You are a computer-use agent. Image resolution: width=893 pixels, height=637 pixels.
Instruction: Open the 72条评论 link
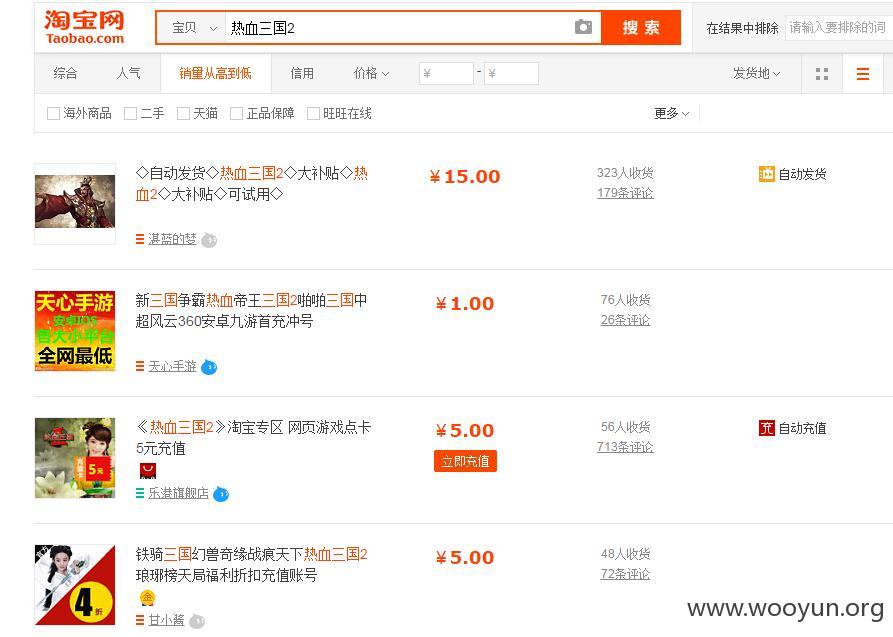coord(625,574)
